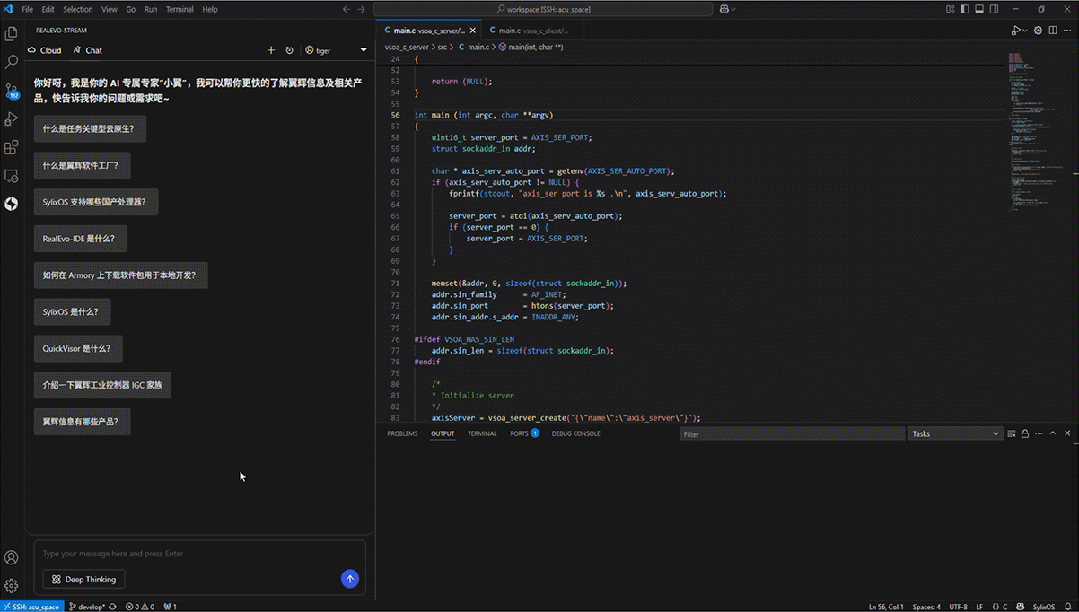1079x612 pixels.
Task: Close the bottom panel
Action: (1067, 434)
